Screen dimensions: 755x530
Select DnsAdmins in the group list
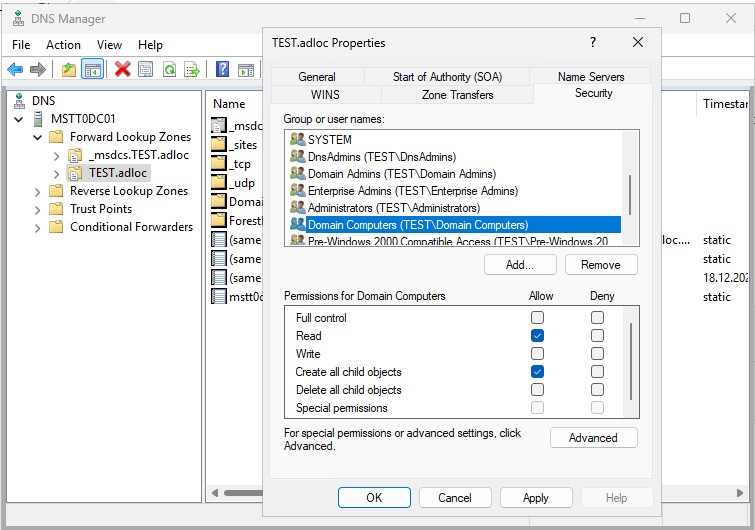click(x=381, y=157)
